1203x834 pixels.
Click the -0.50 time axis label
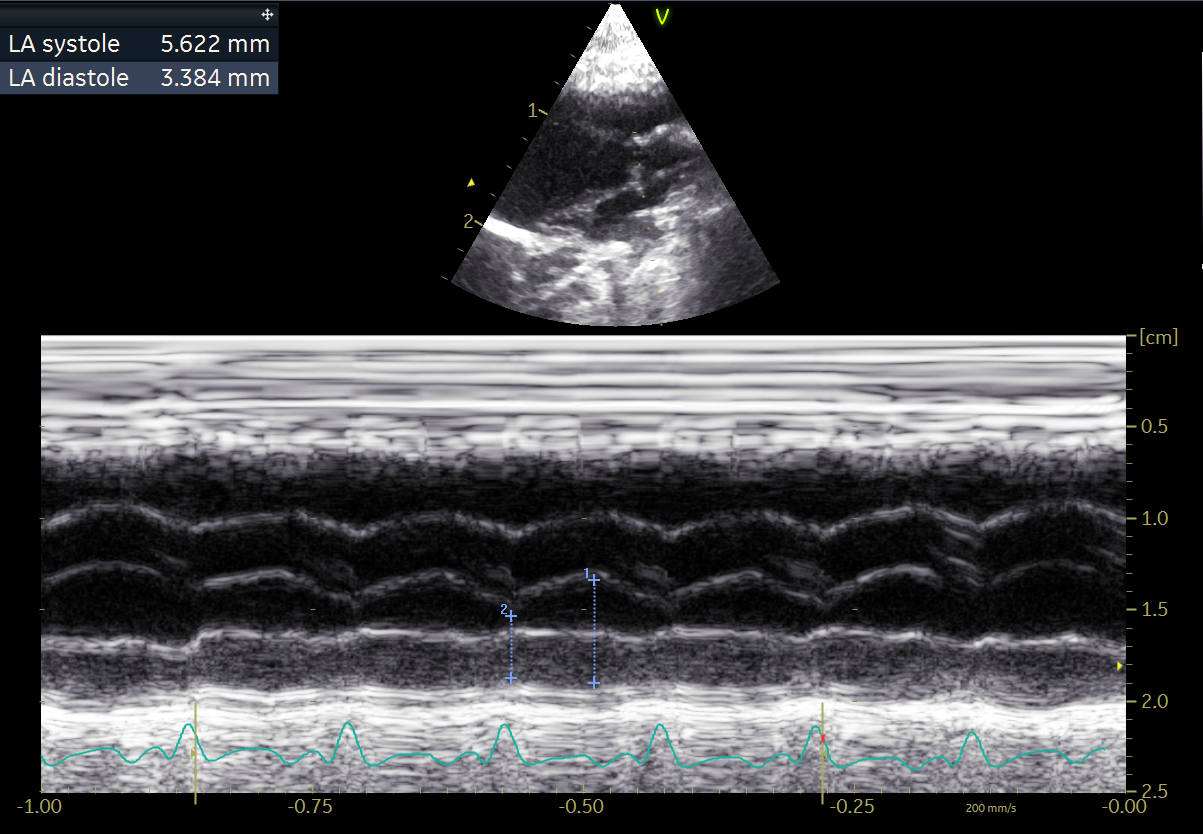582,806
